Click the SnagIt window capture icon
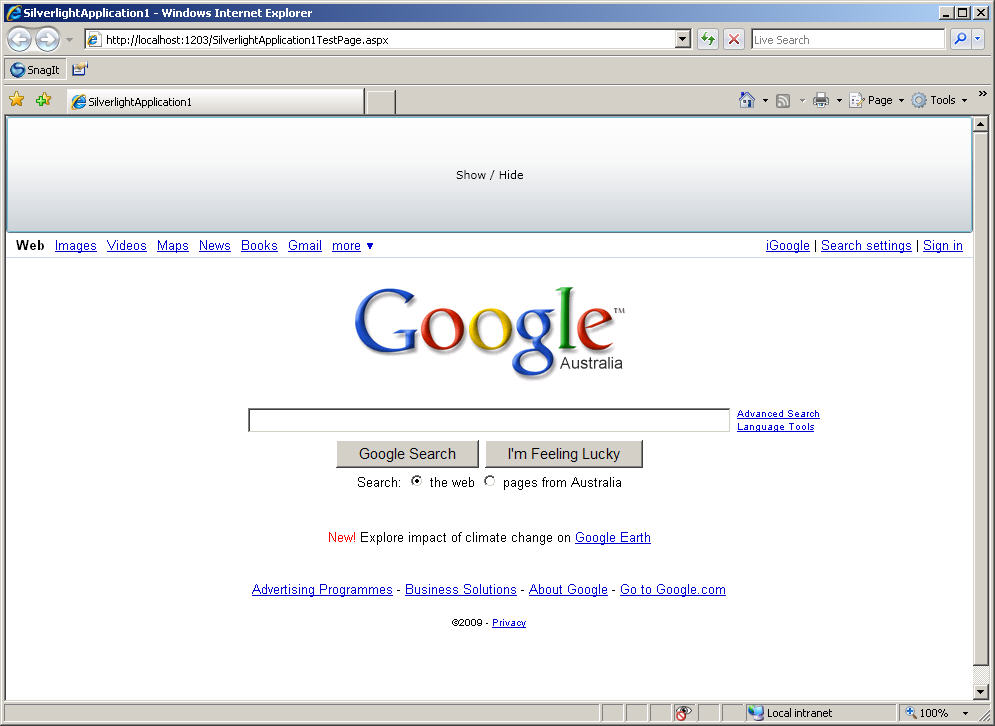The image size is (995, 726). pos(79,70)
